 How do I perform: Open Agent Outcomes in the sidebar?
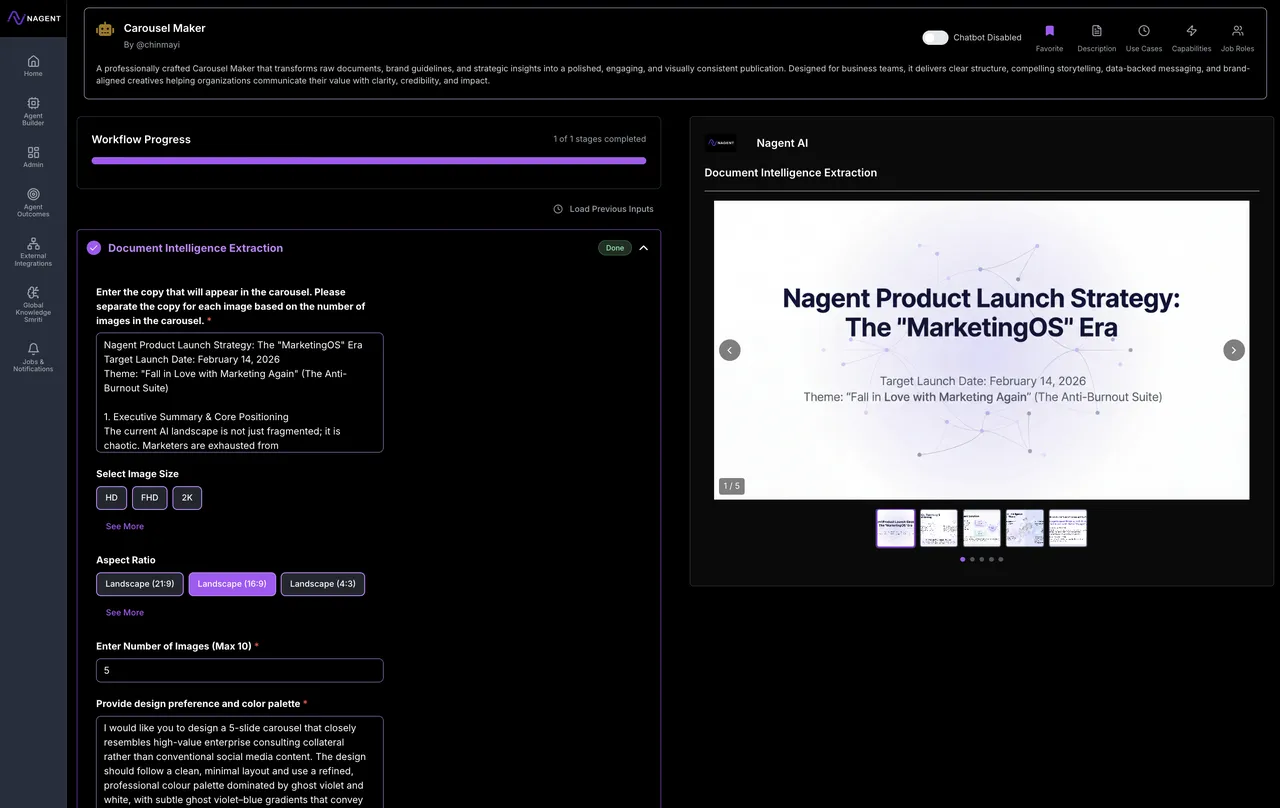33,195
